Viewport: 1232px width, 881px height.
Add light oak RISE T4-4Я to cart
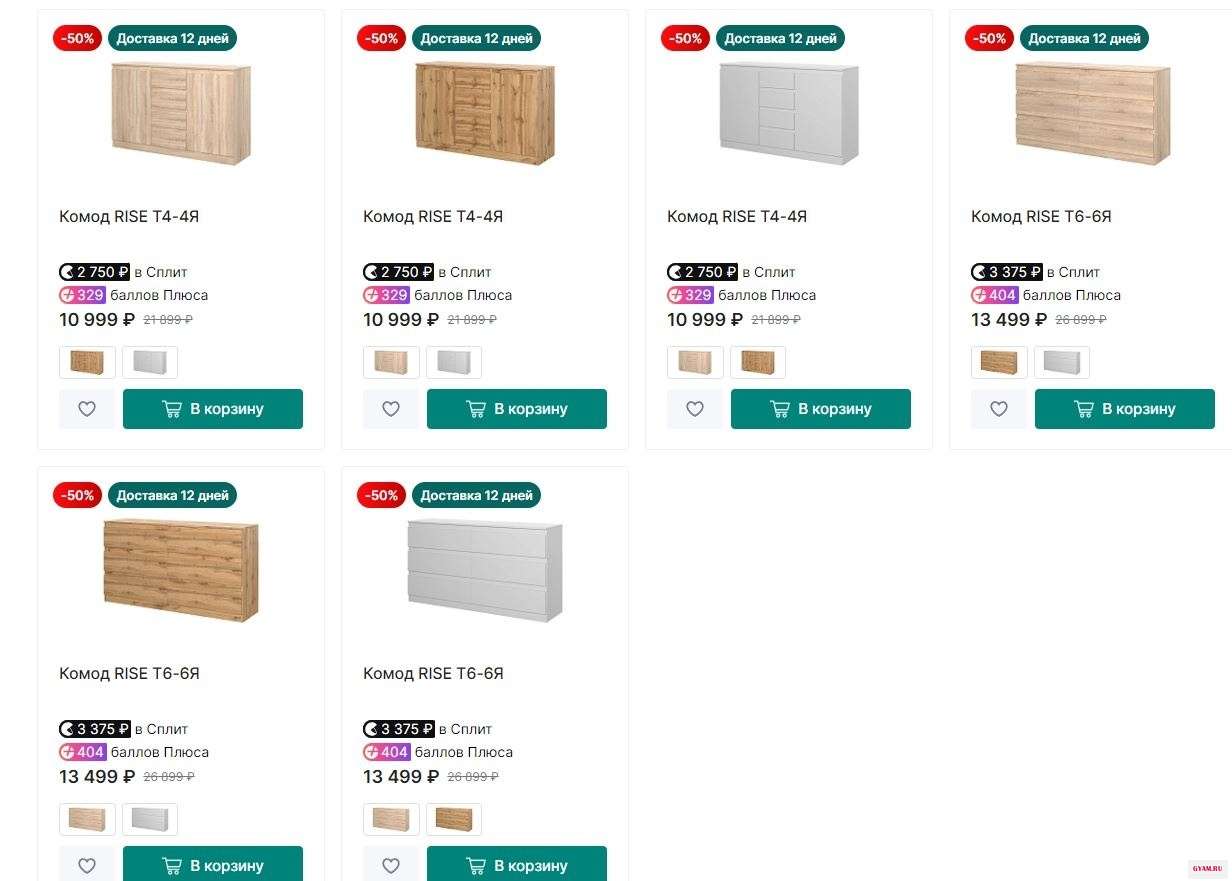click(x=213, y=409)
